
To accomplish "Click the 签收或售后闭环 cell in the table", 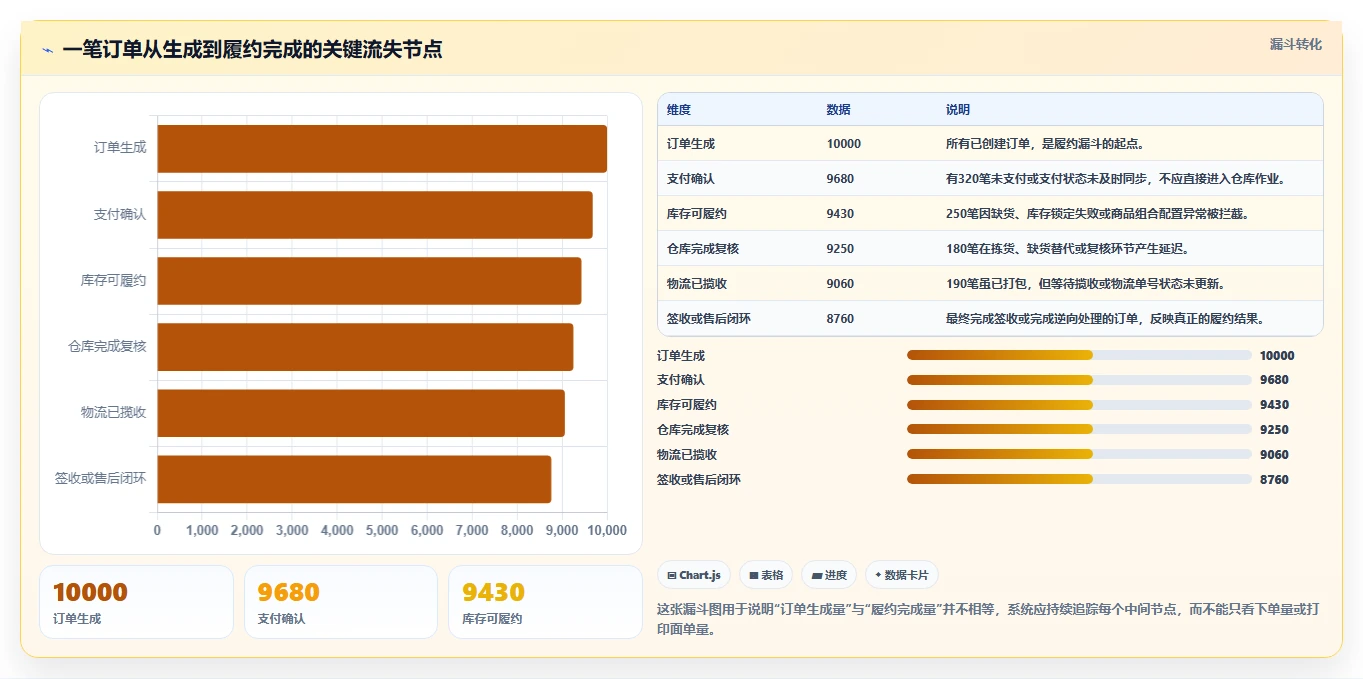I will (709, 318).
